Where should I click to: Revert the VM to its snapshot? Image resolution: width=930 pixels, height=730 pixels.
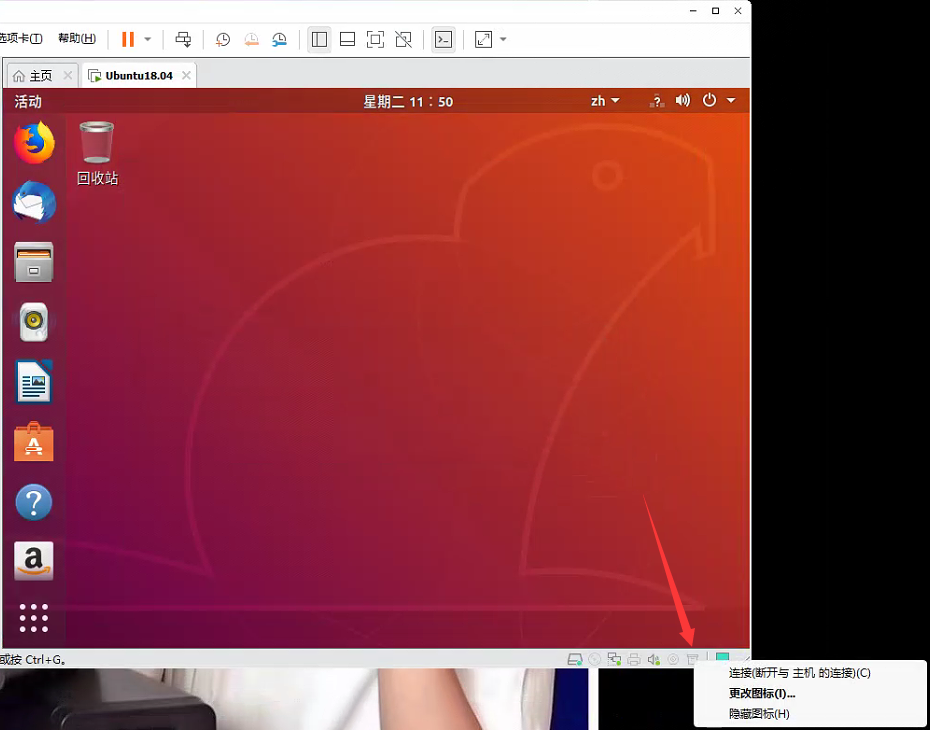(x=251, y=40)
